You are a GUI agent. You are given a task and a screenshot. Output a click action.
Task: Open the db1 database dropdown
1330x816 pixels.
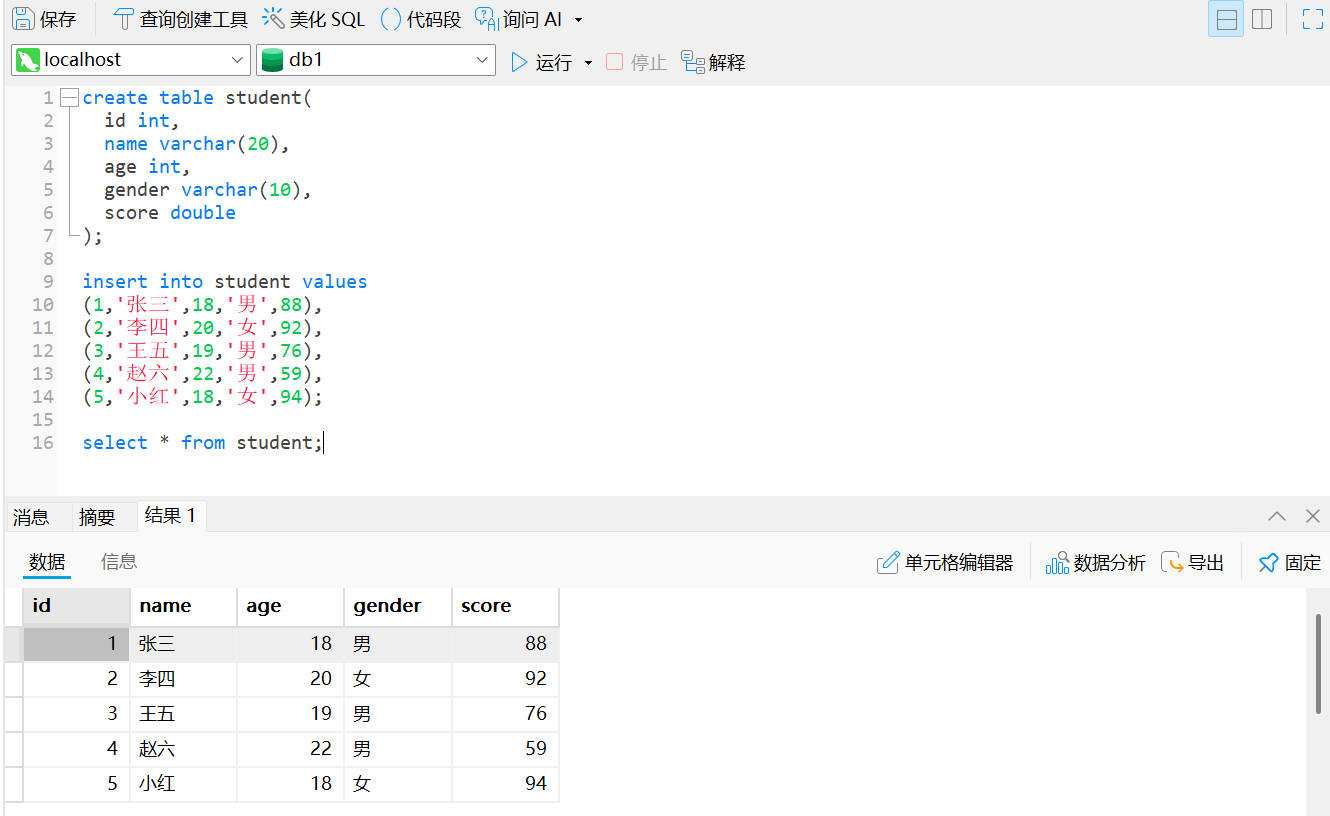[376, 60]
